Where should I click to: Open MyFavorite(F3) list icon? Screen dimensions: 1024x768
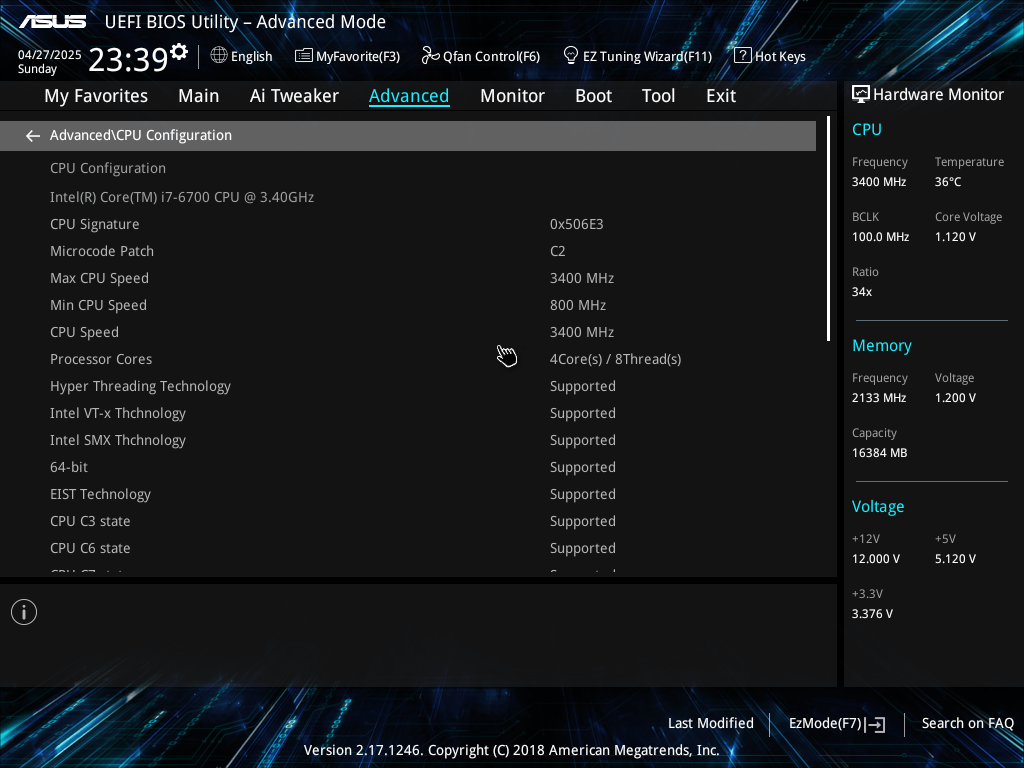[304, 56]
